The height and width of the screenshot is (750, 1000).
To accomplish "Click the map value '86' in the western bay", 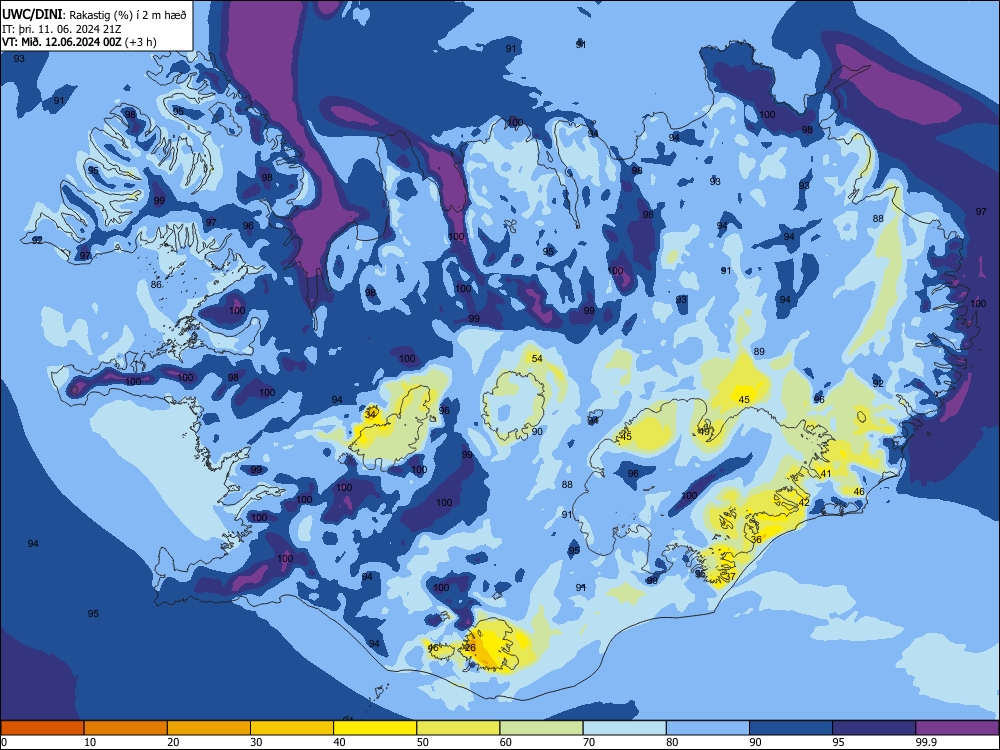I will [x=156, y=284].
